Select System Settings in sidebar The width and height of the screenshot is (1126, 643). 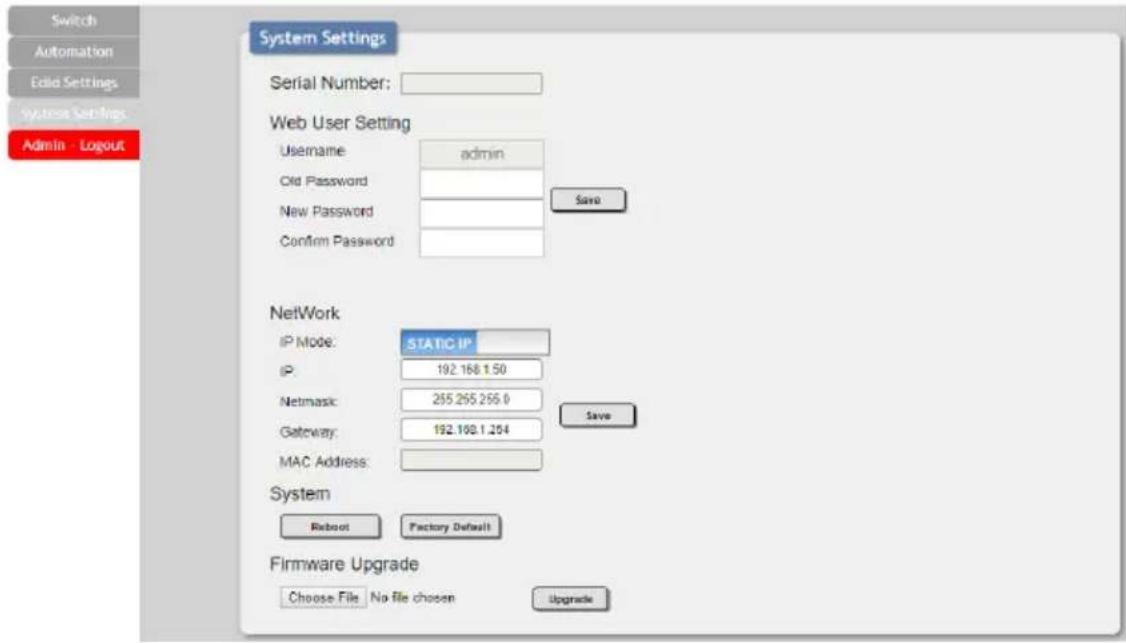tap(74, 114)
